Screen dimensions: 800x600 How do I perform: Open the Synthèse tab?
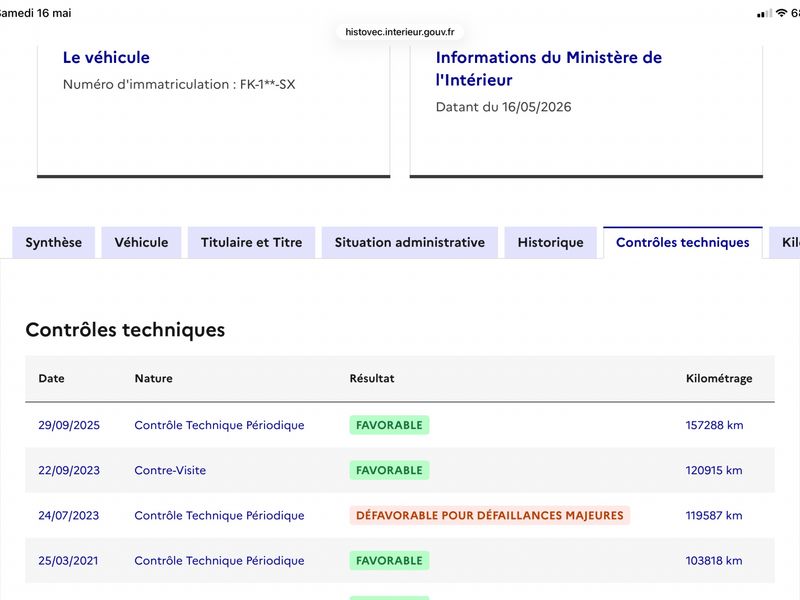(54, 242)
